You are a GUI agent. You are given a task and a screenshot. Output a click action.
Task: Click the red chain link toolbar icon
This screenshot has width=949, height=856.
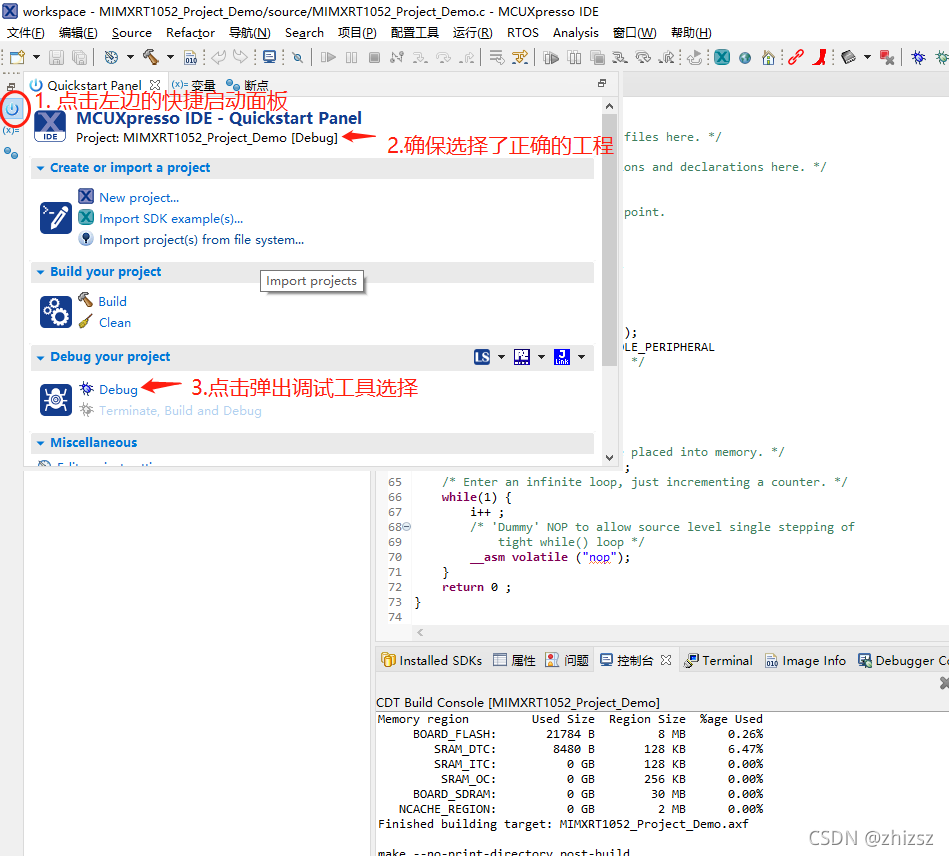(x=796, y=57)
